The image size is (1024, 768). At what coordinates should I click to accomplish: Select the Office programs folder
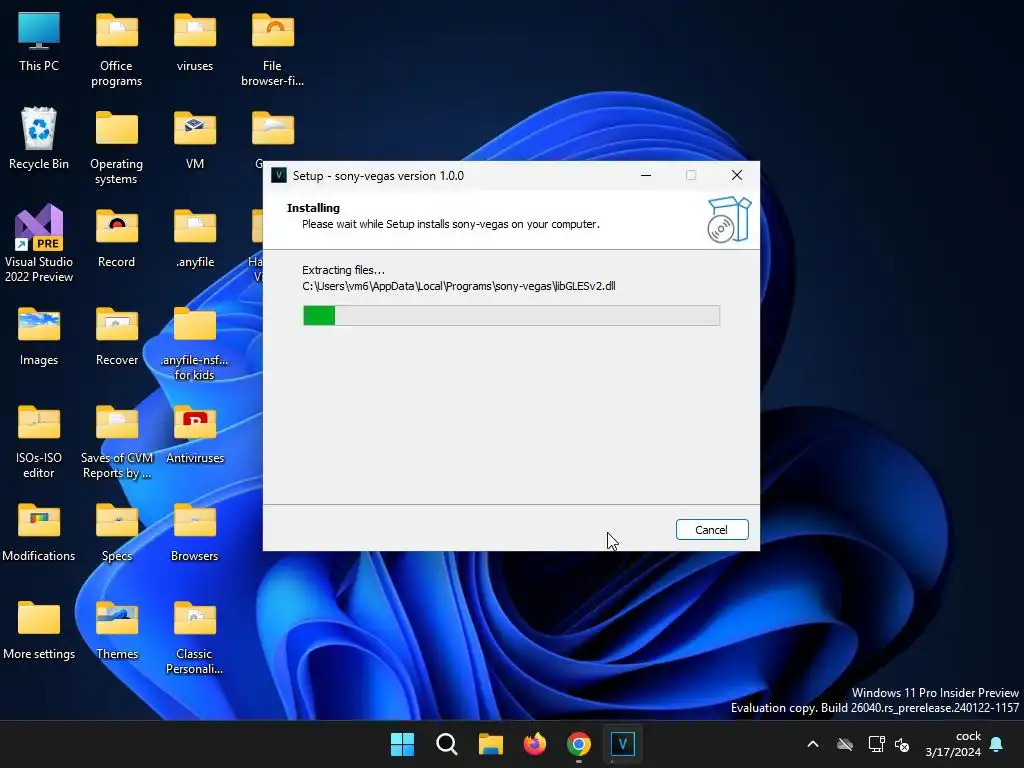pos(116,50)
